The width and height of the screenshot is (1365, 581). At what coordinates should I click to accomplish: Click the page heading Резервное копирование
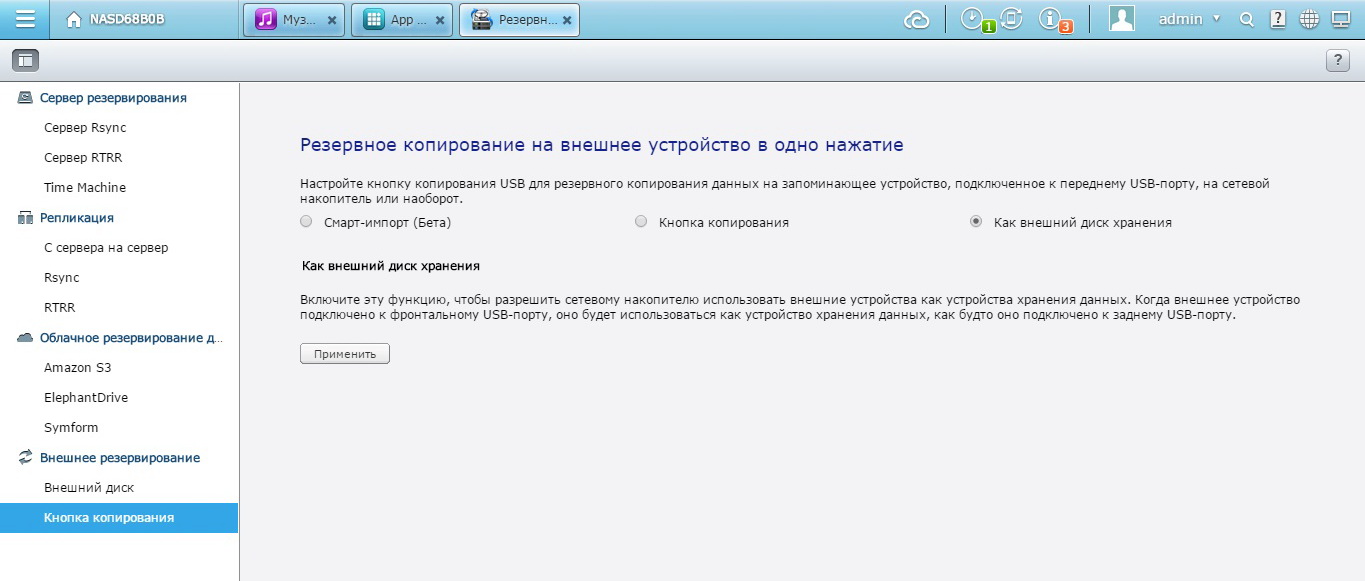(x=602, y=145)
